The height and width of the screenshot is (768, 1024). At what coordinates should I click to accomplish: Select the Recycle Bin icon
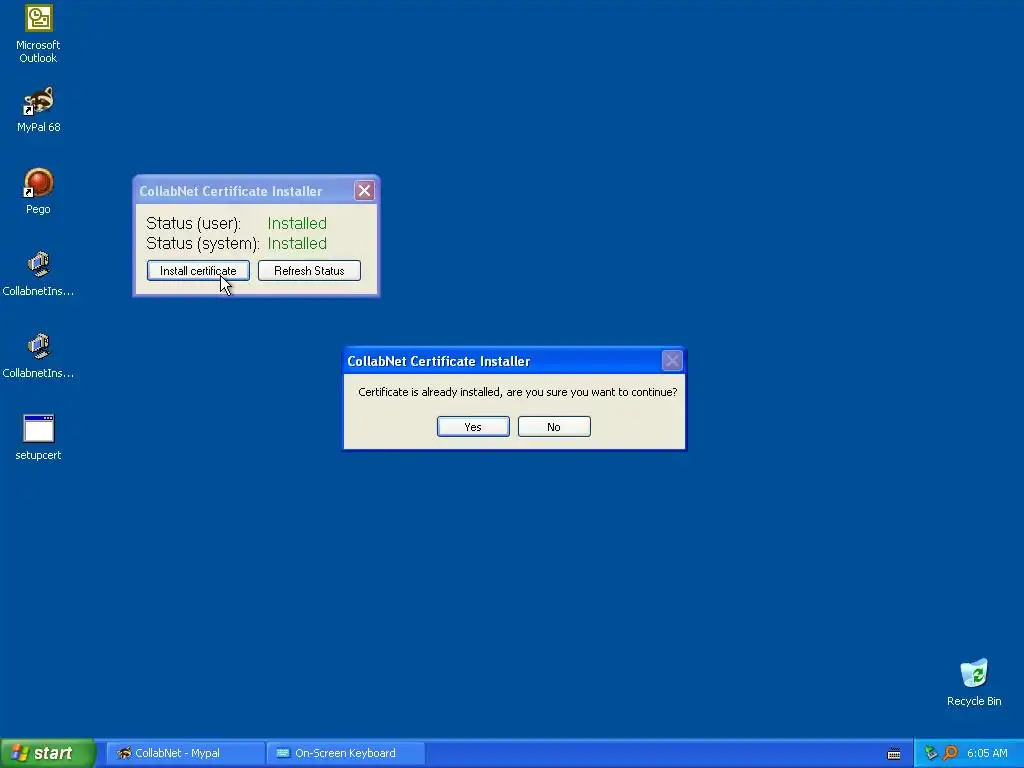(x=974, y=683)
